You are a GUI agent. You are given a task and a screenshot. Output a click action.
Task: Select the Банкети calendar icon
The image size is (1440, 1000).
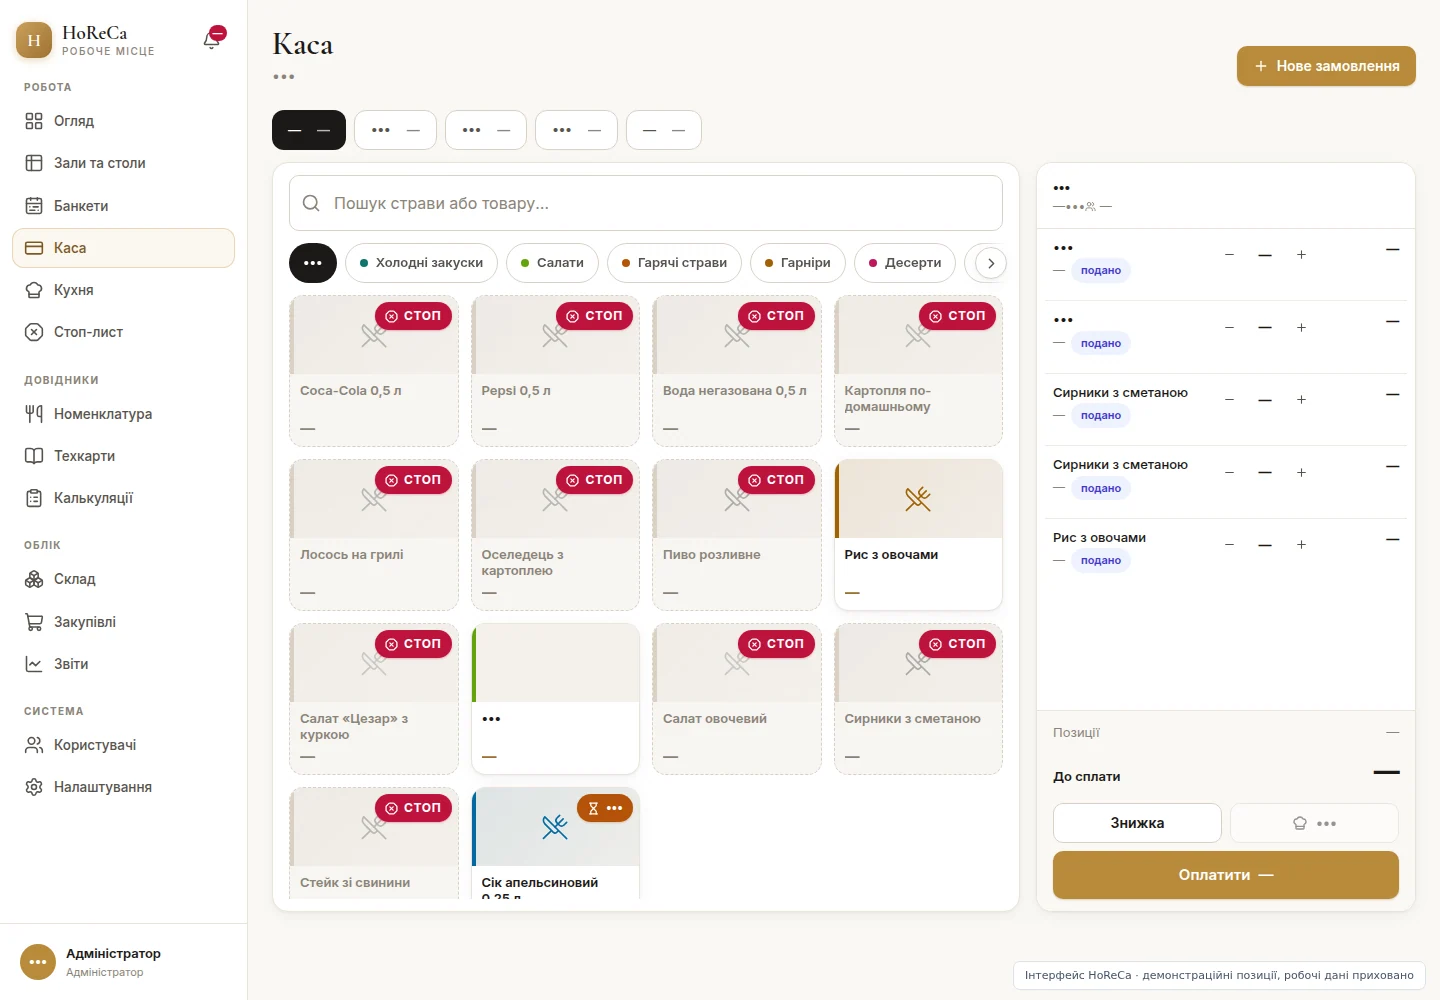[34, 206]
